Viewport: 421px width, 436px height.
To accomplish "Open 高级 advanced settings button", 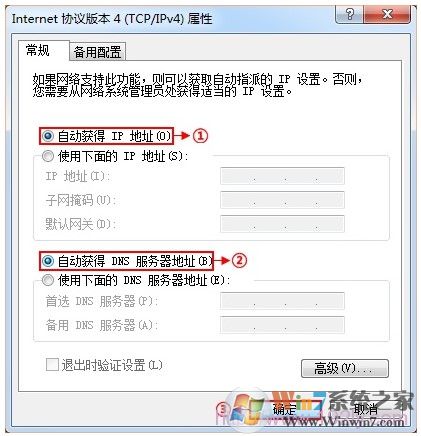I will [x=345, y=368].
